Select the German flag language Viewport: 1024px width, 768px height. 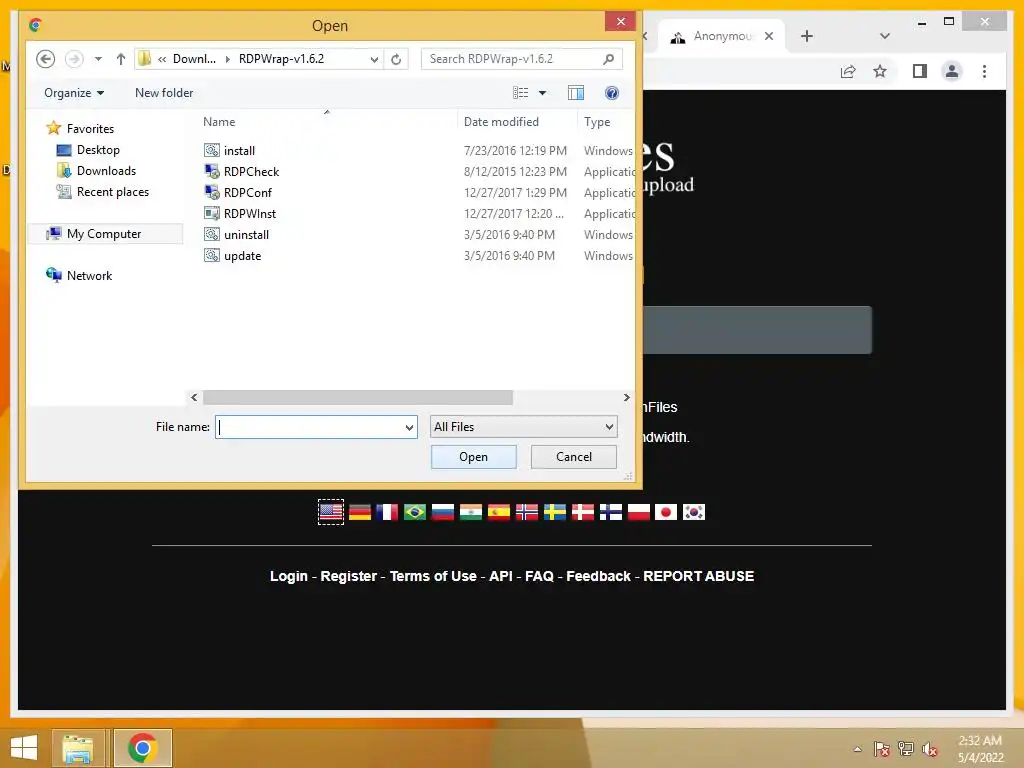pos(360,512)
